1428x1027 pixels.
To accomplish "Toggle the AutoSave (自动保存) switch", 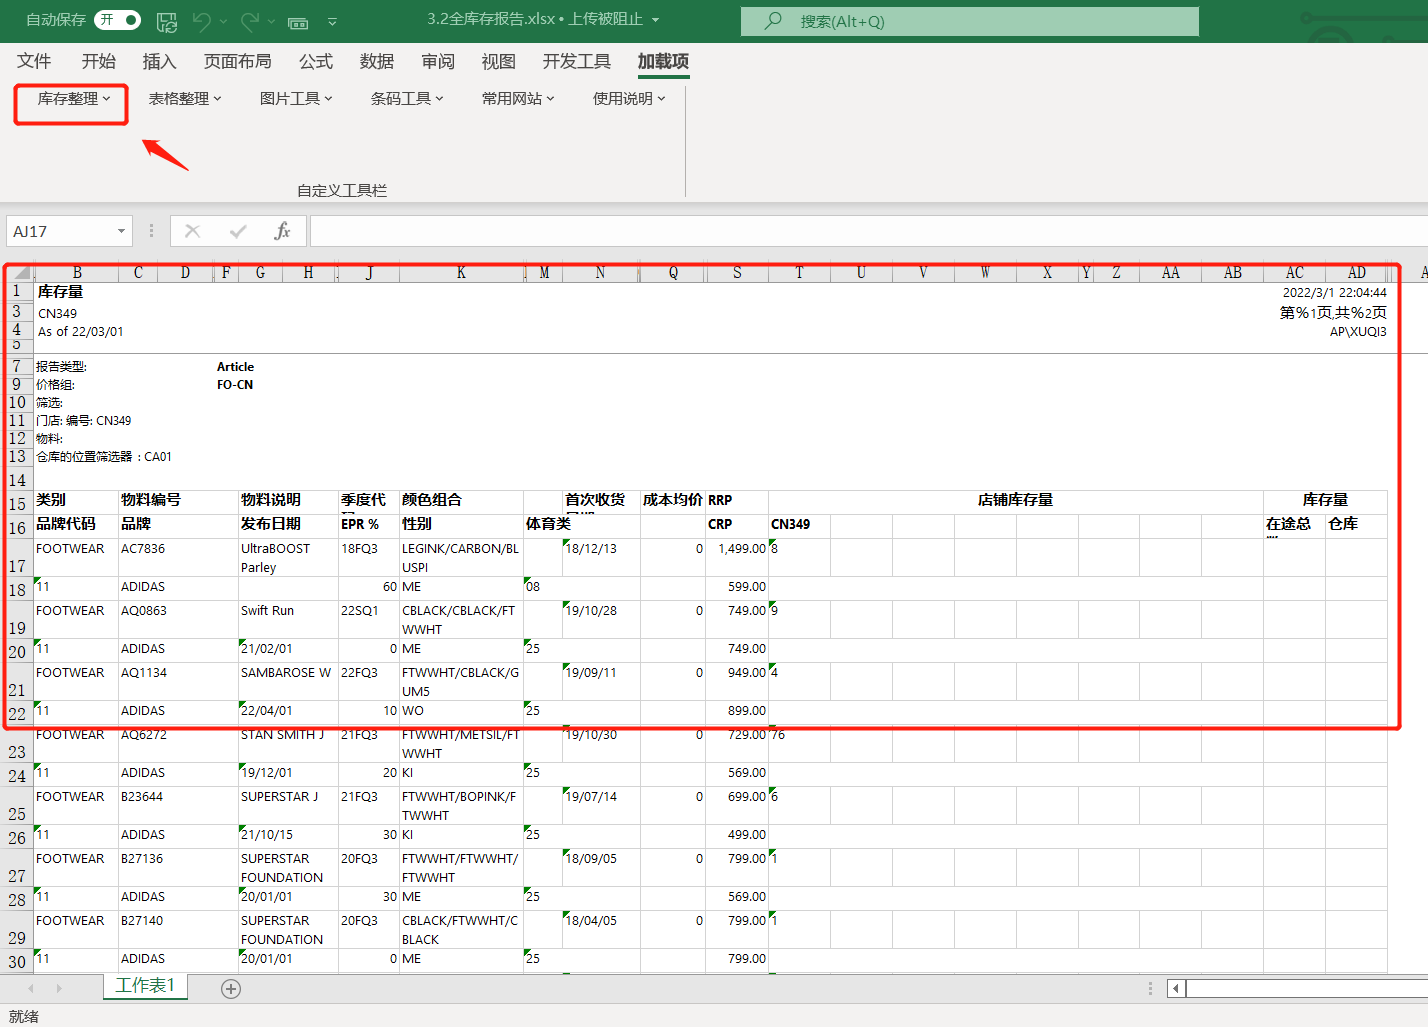I will [x=117, y=20].
